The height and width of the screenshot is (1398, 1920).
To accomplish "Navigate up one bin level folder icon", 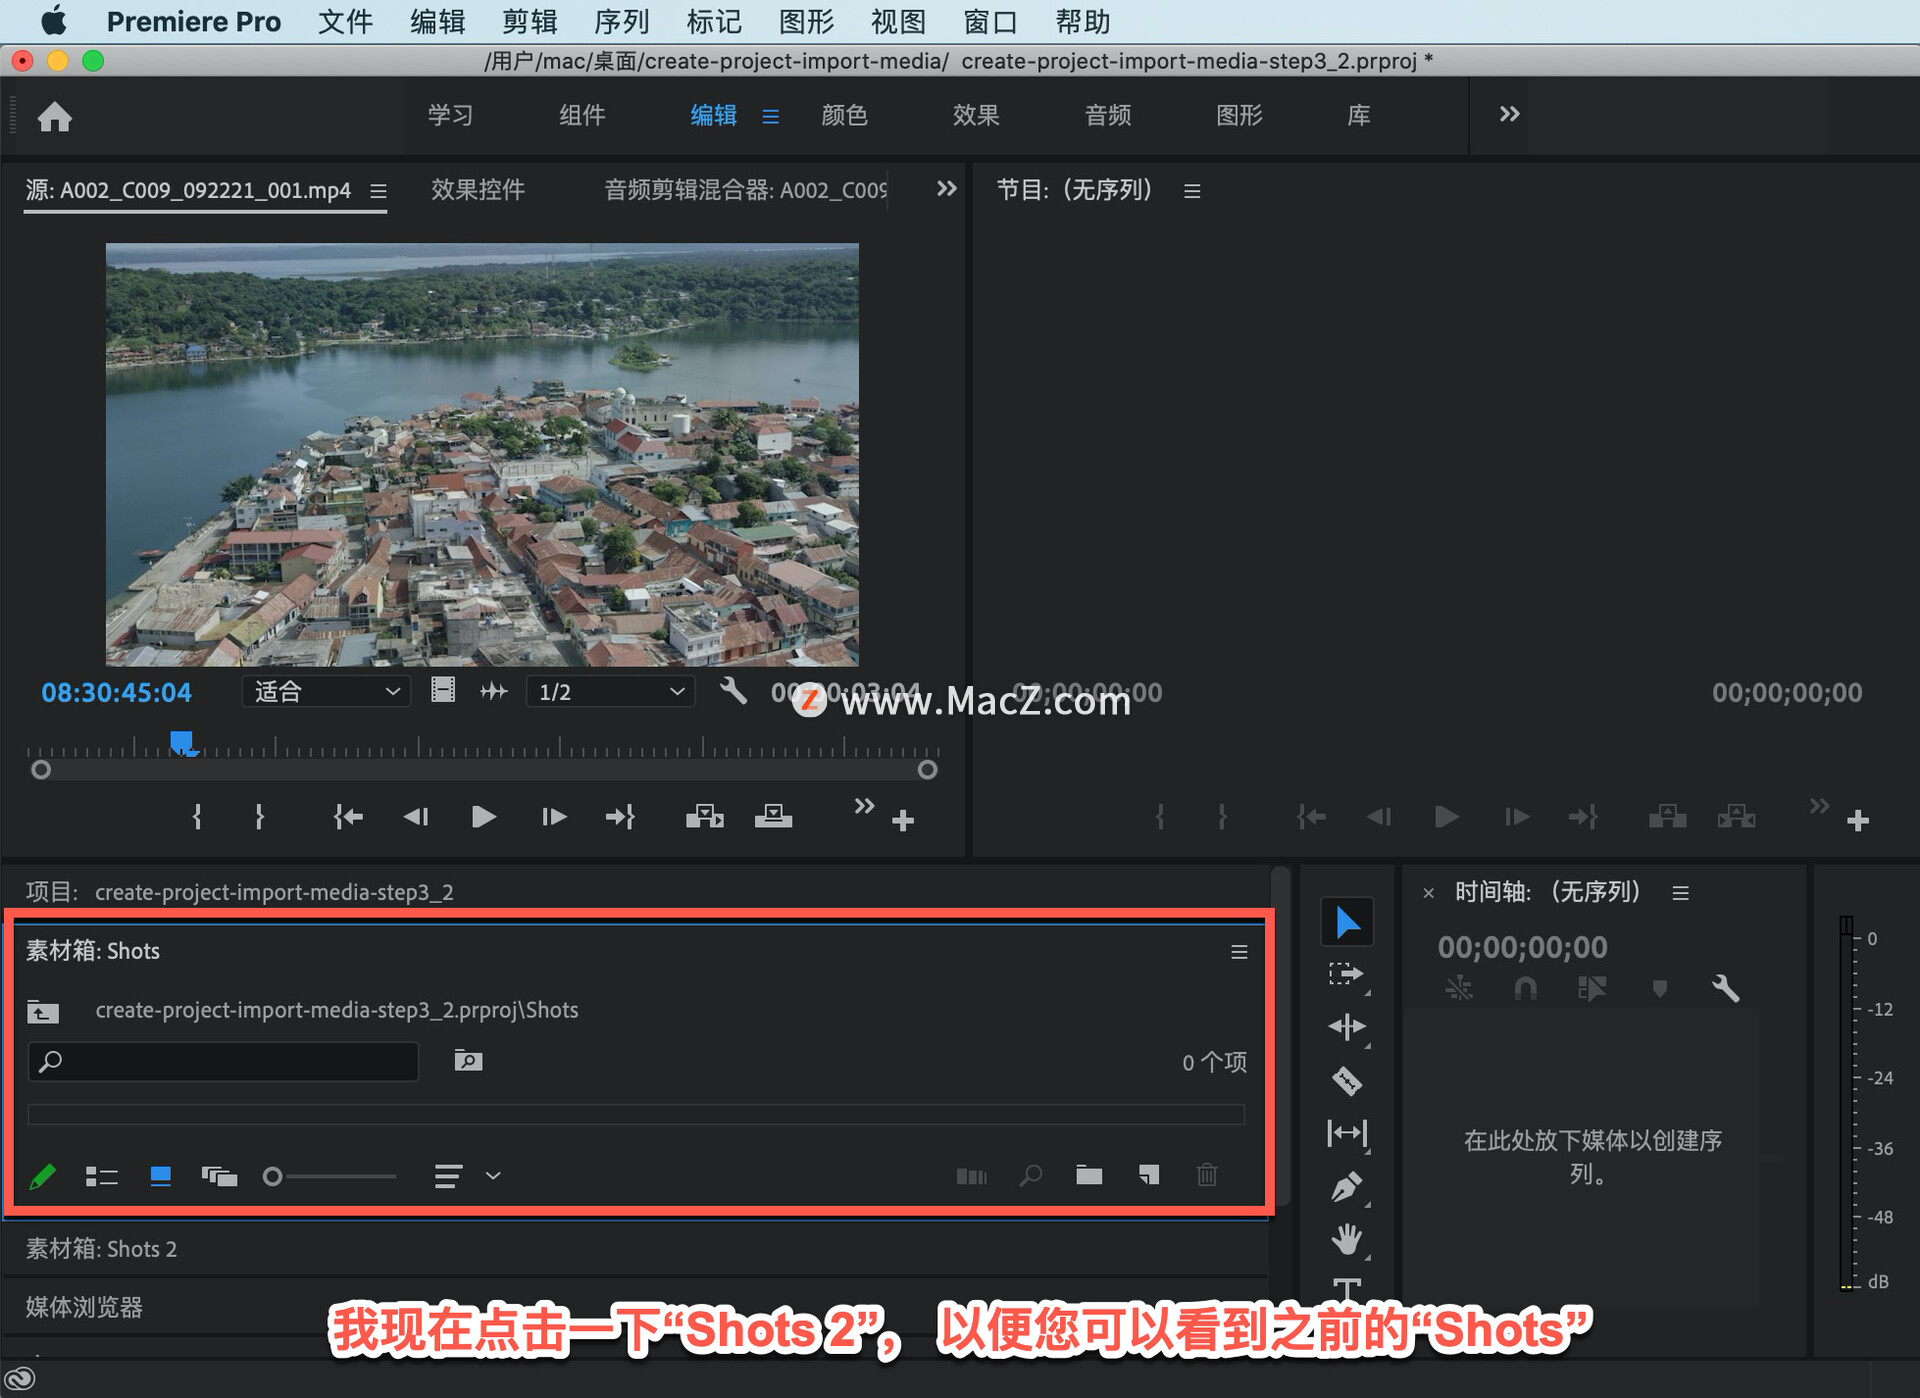I will click(43, 1012).
